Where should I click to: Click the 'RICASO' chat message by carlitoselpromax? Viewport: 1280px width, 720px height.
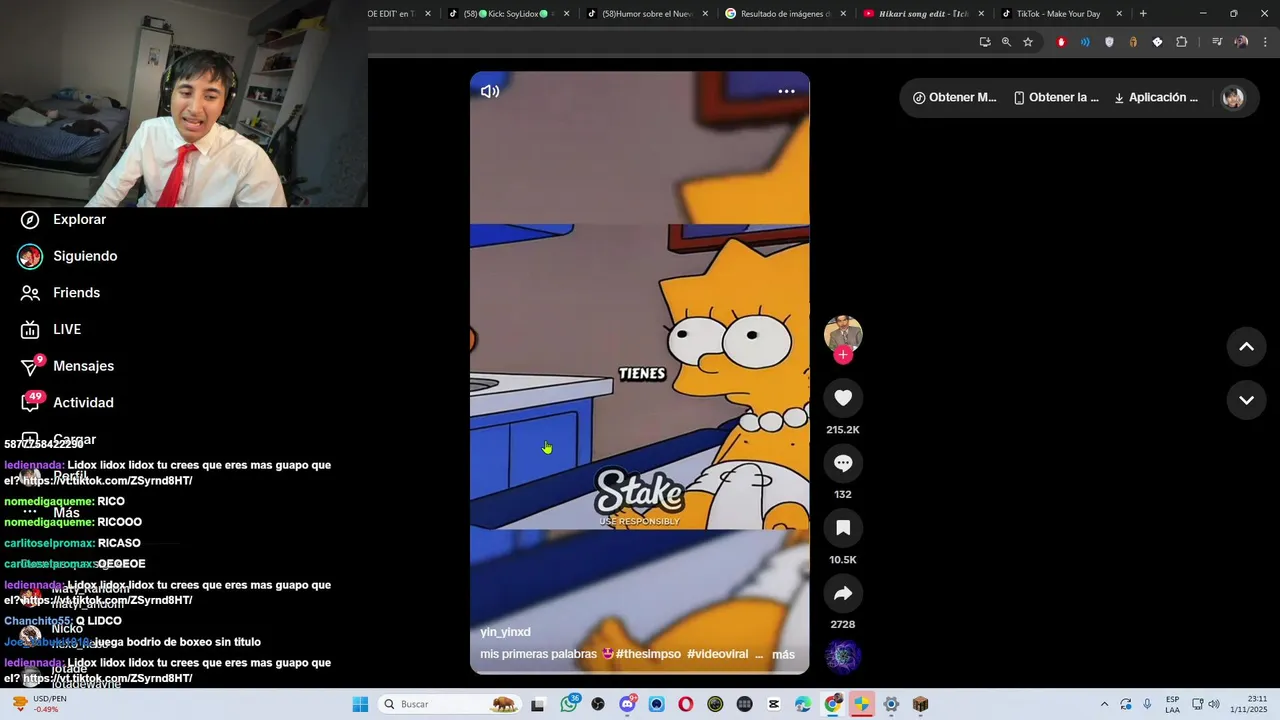point(119,543)
